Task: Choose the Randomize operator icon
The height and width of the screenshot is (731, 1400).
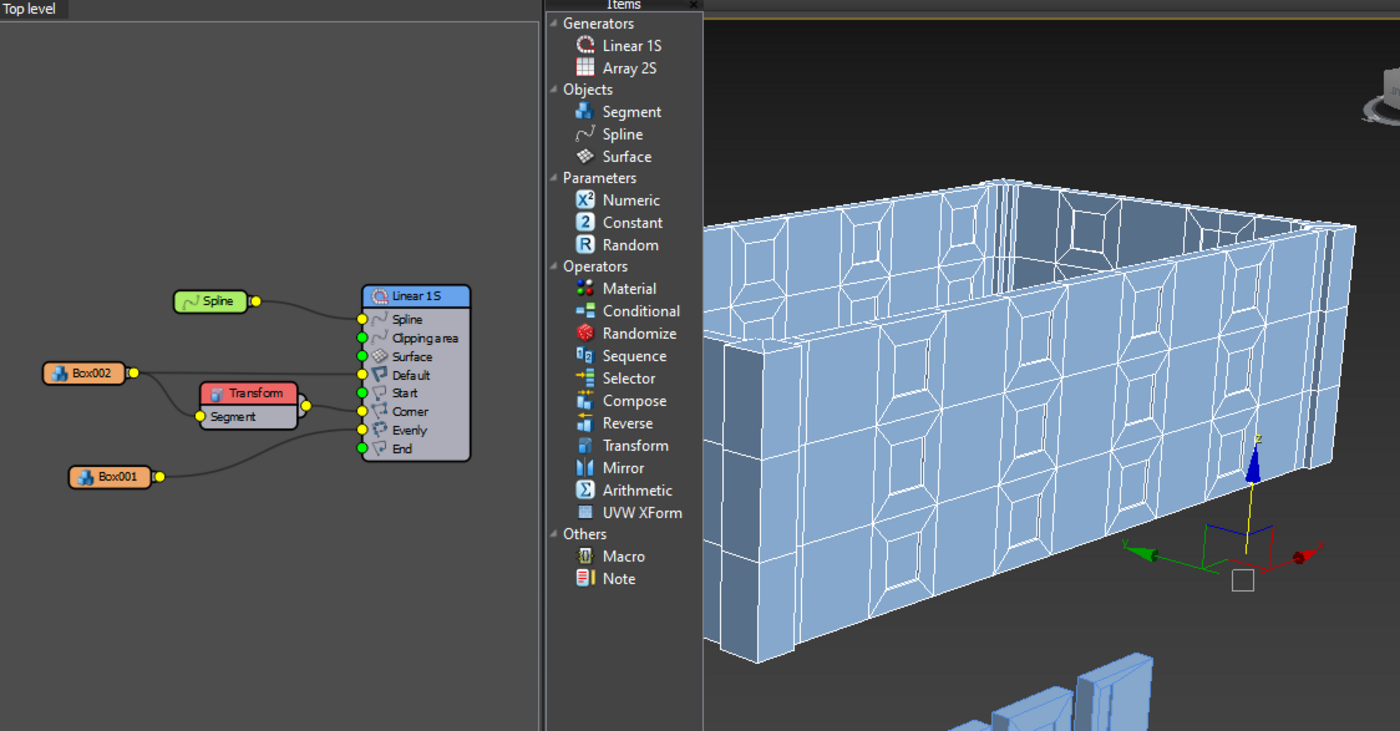Action: (586, 333)
